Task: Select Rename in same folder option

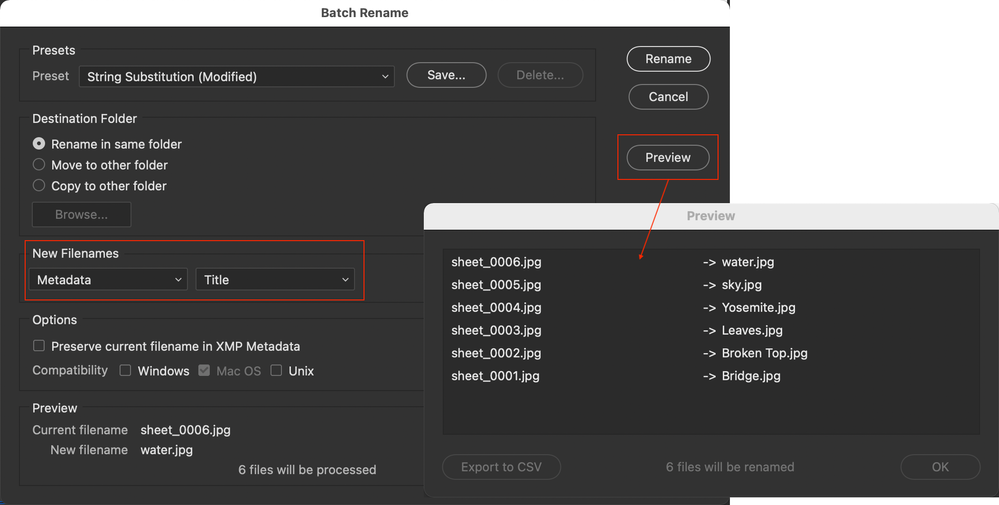Action: coord(39,144)
